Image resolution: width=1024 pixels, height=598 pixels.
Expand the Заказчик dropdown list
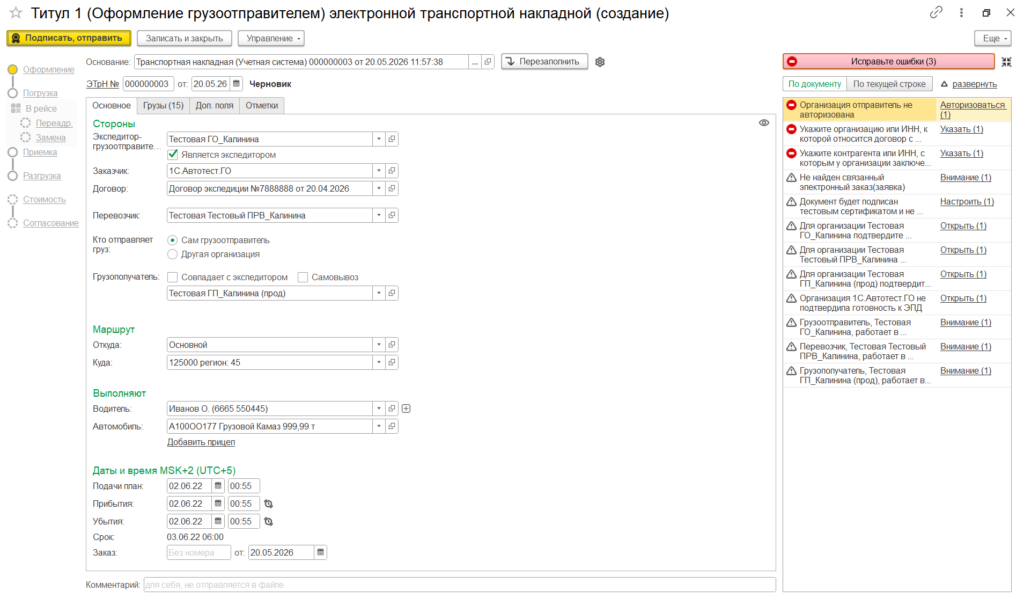click(379, 171)
